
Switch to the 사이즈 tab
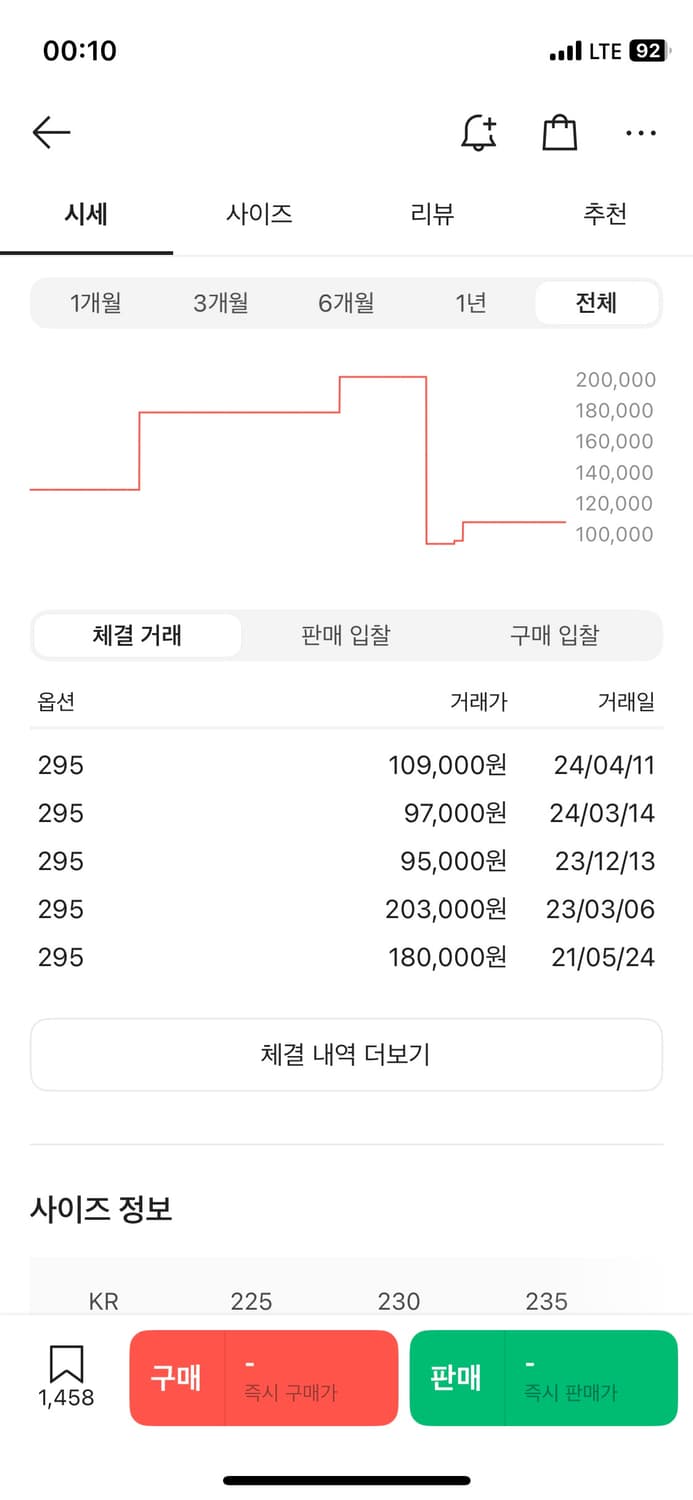click(x=259, y=213)
